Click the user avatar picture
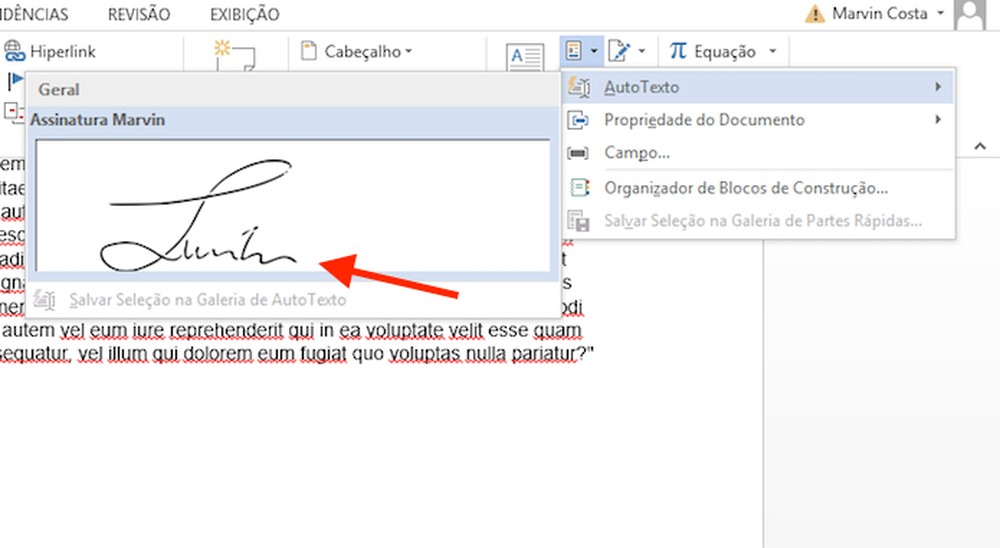 tap(969, 15)
